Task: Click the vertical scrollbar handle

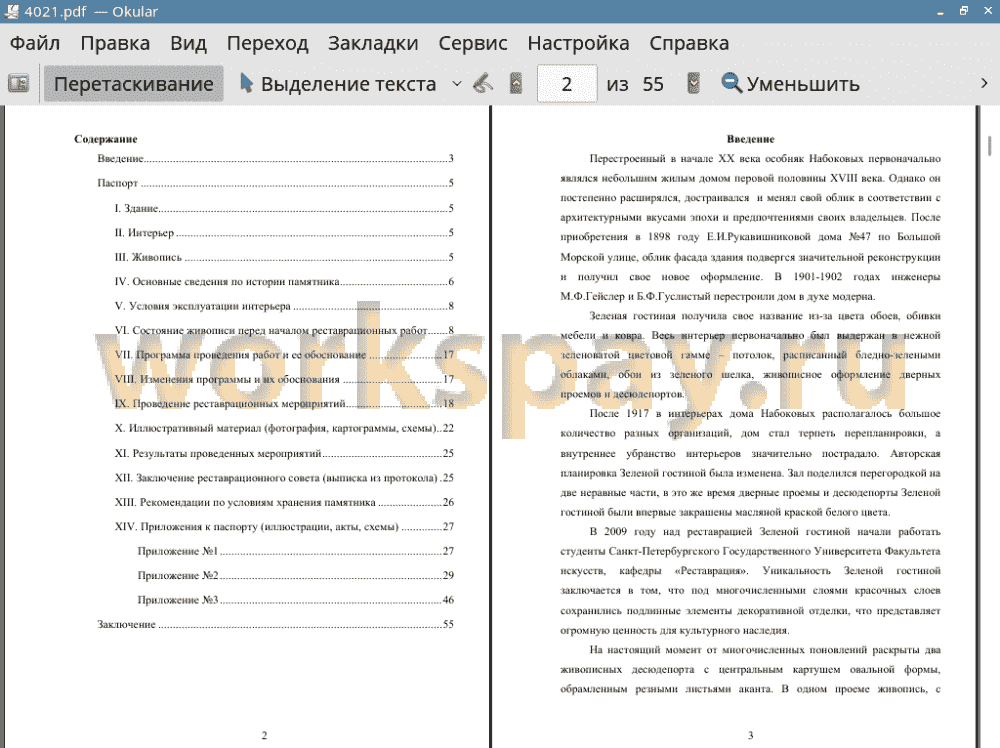Action: point(989,145)
